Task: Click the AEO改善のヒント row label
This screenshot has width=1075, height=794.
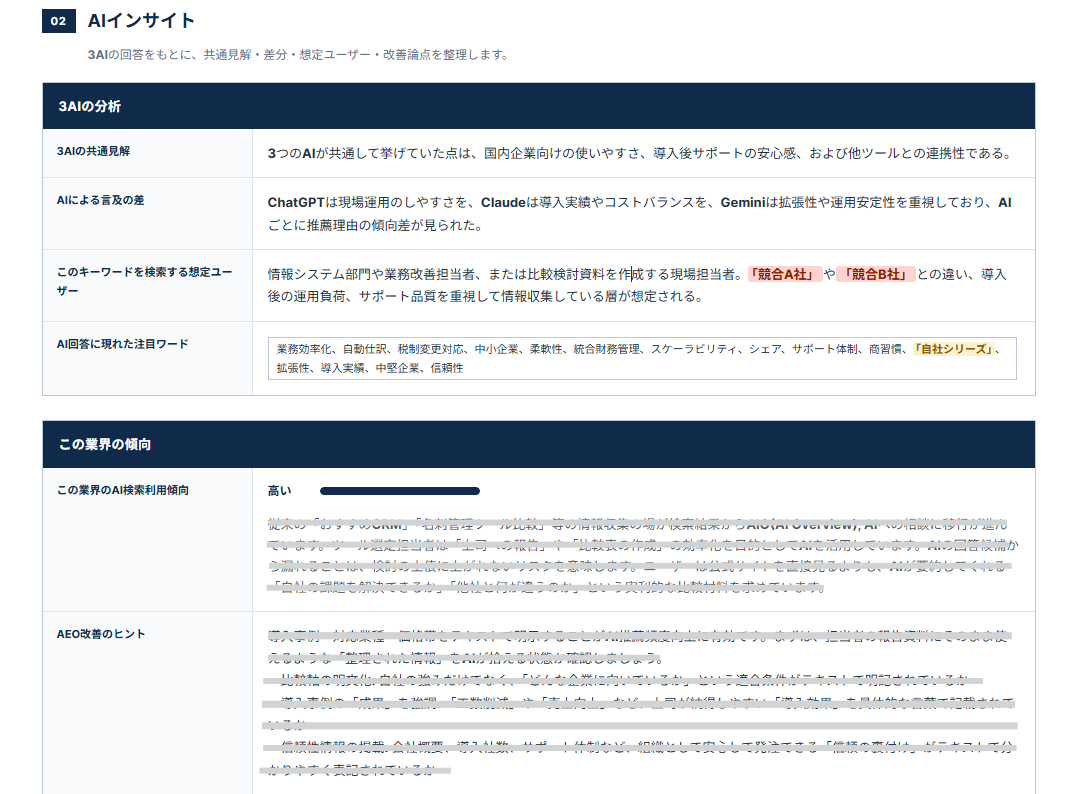Action: coord(101,634)
